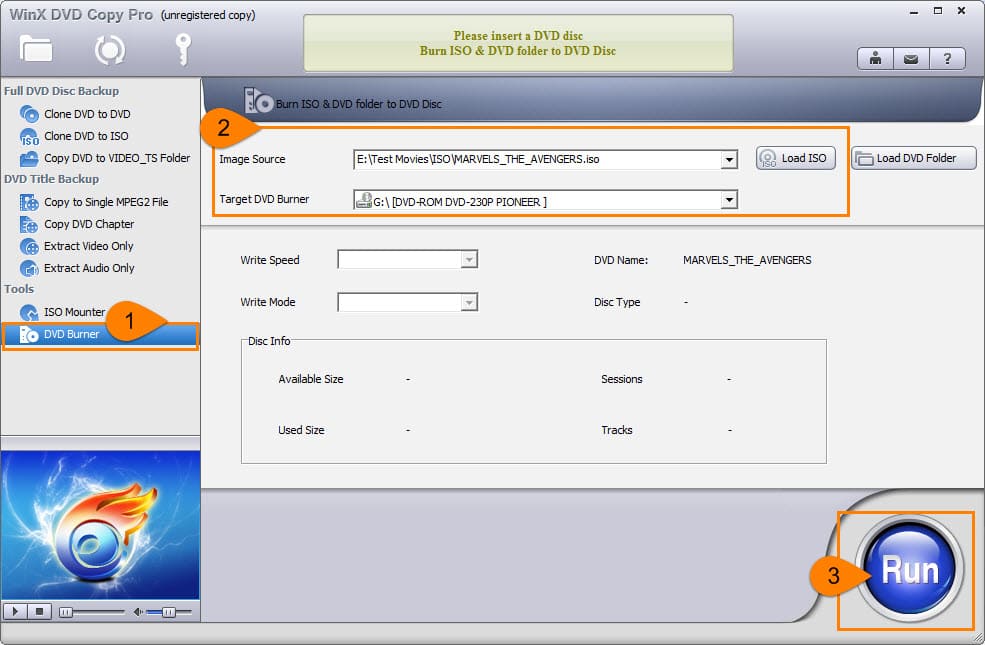Screen dimensions: 985x645
Task: Open the Write Speed dropdown
Action: click(x=469, y=260)
